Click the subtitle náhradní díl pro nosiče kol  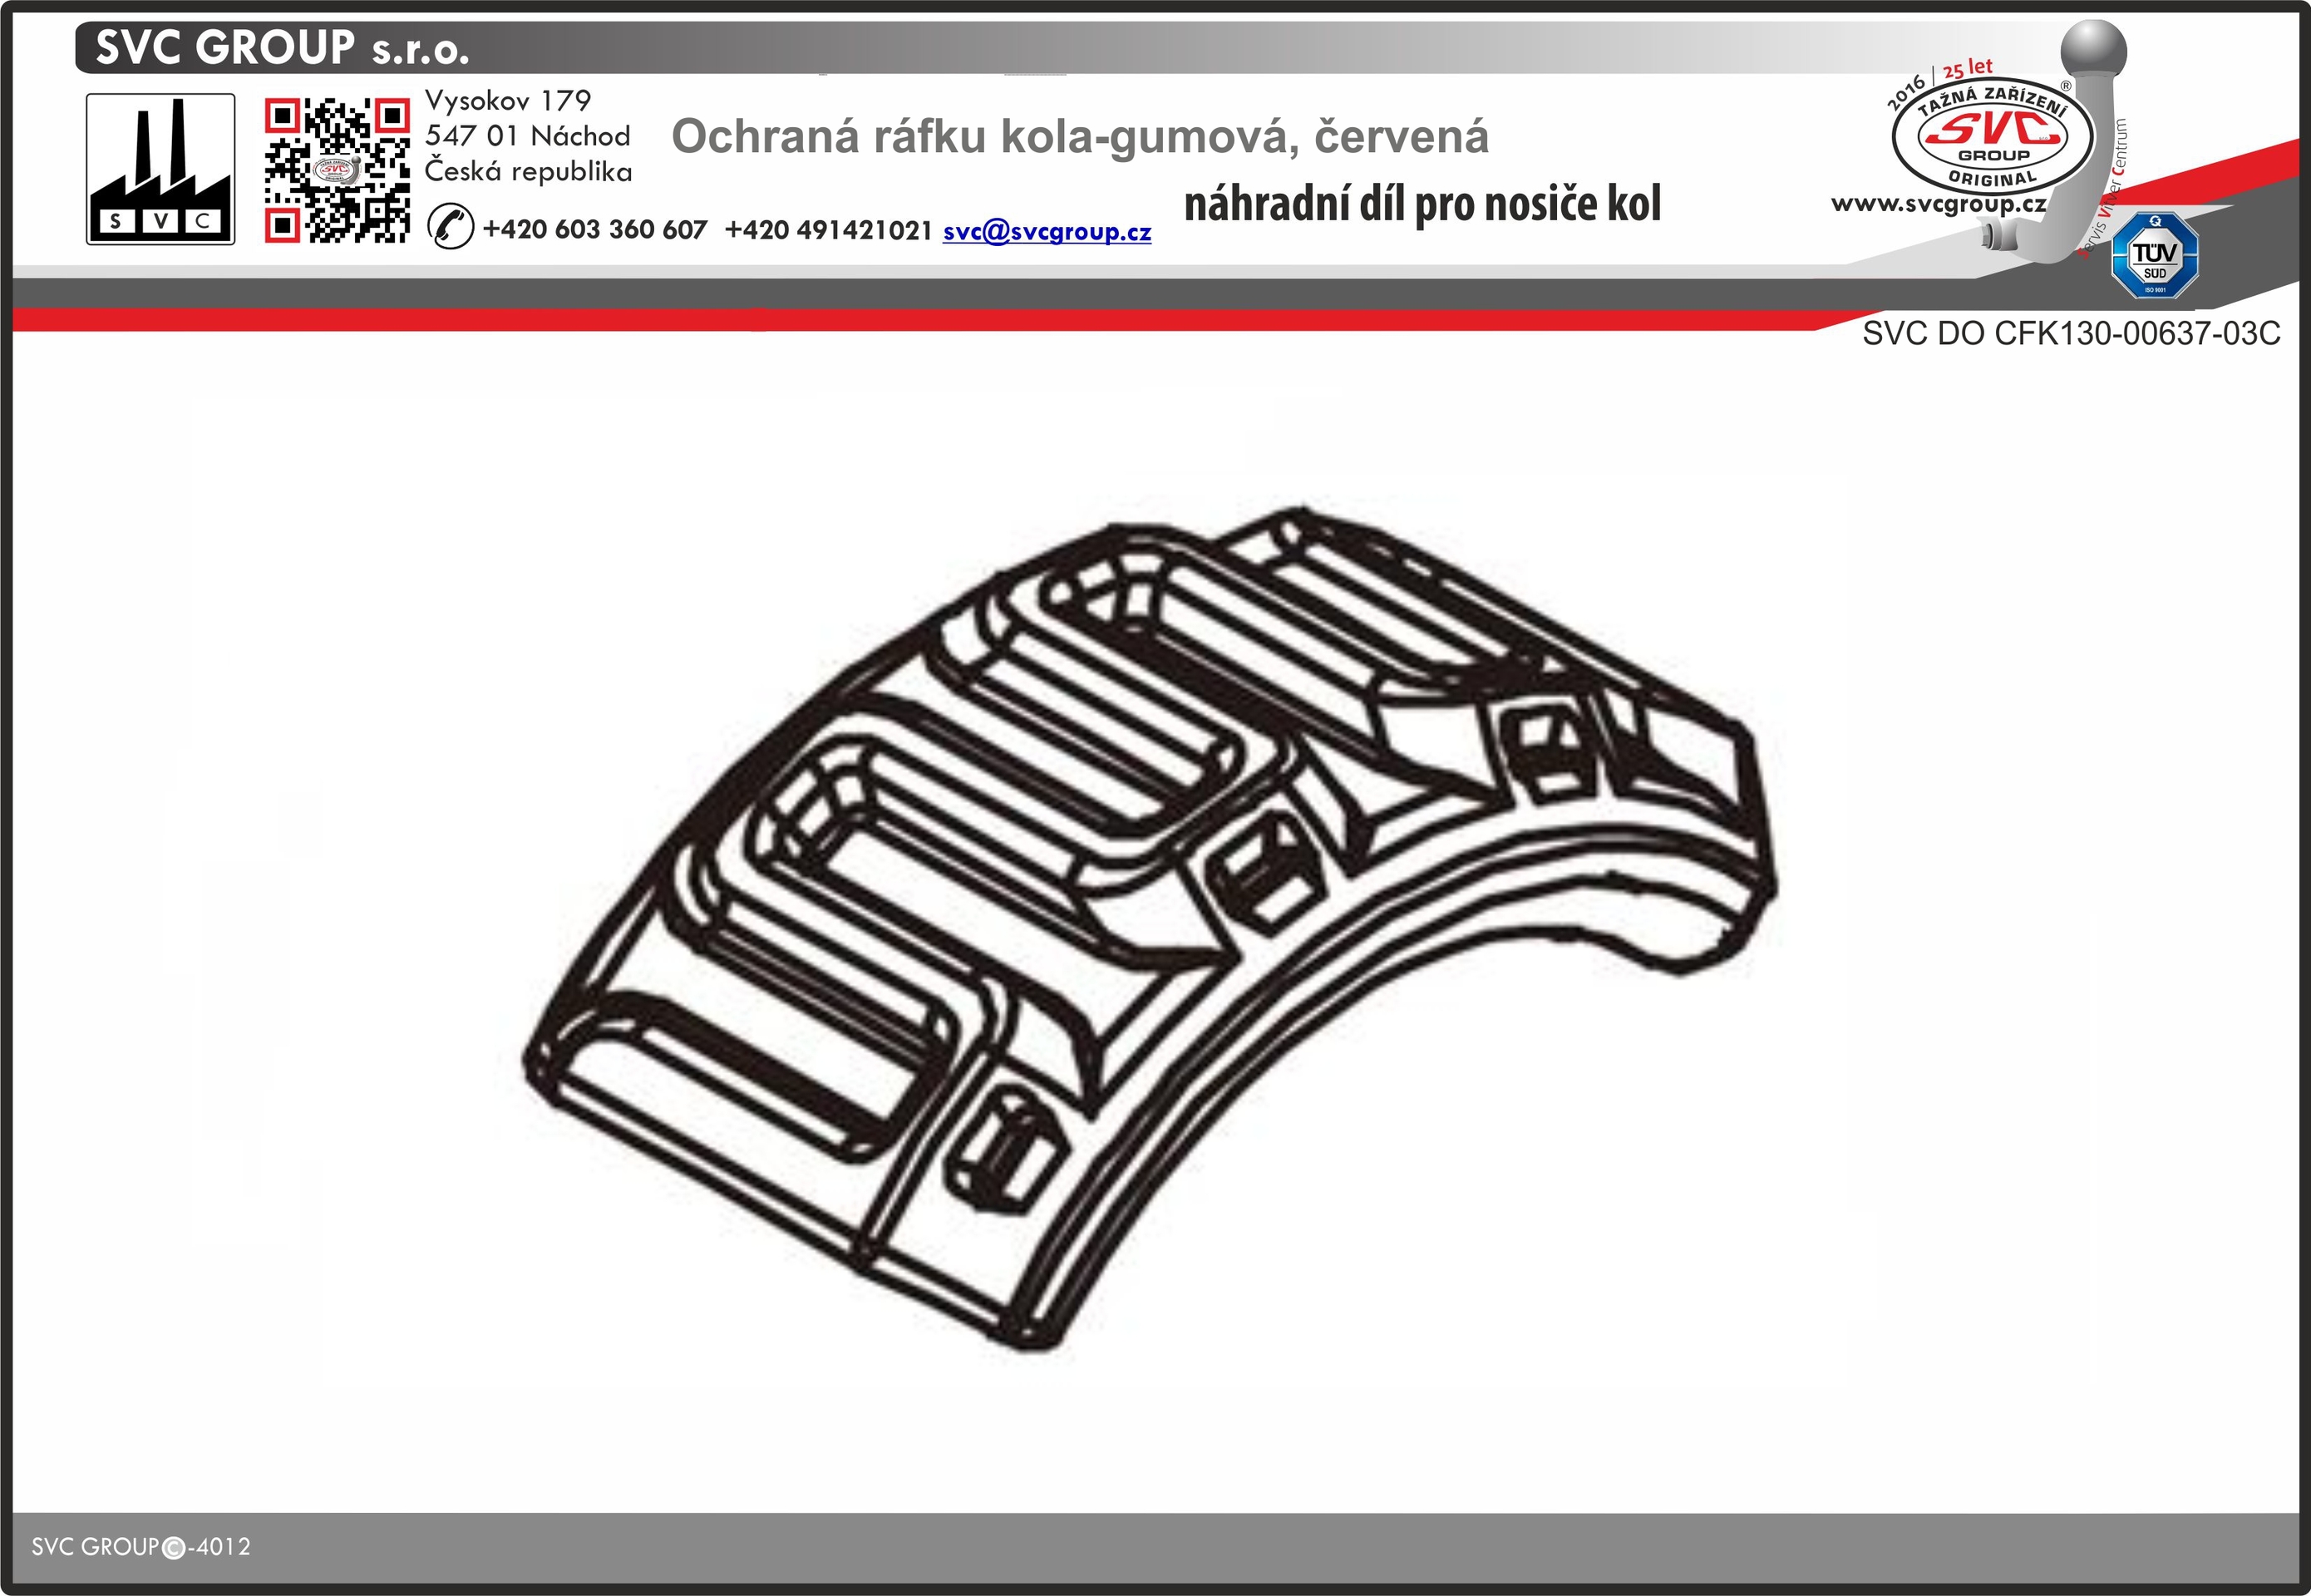coord(1421,205)
